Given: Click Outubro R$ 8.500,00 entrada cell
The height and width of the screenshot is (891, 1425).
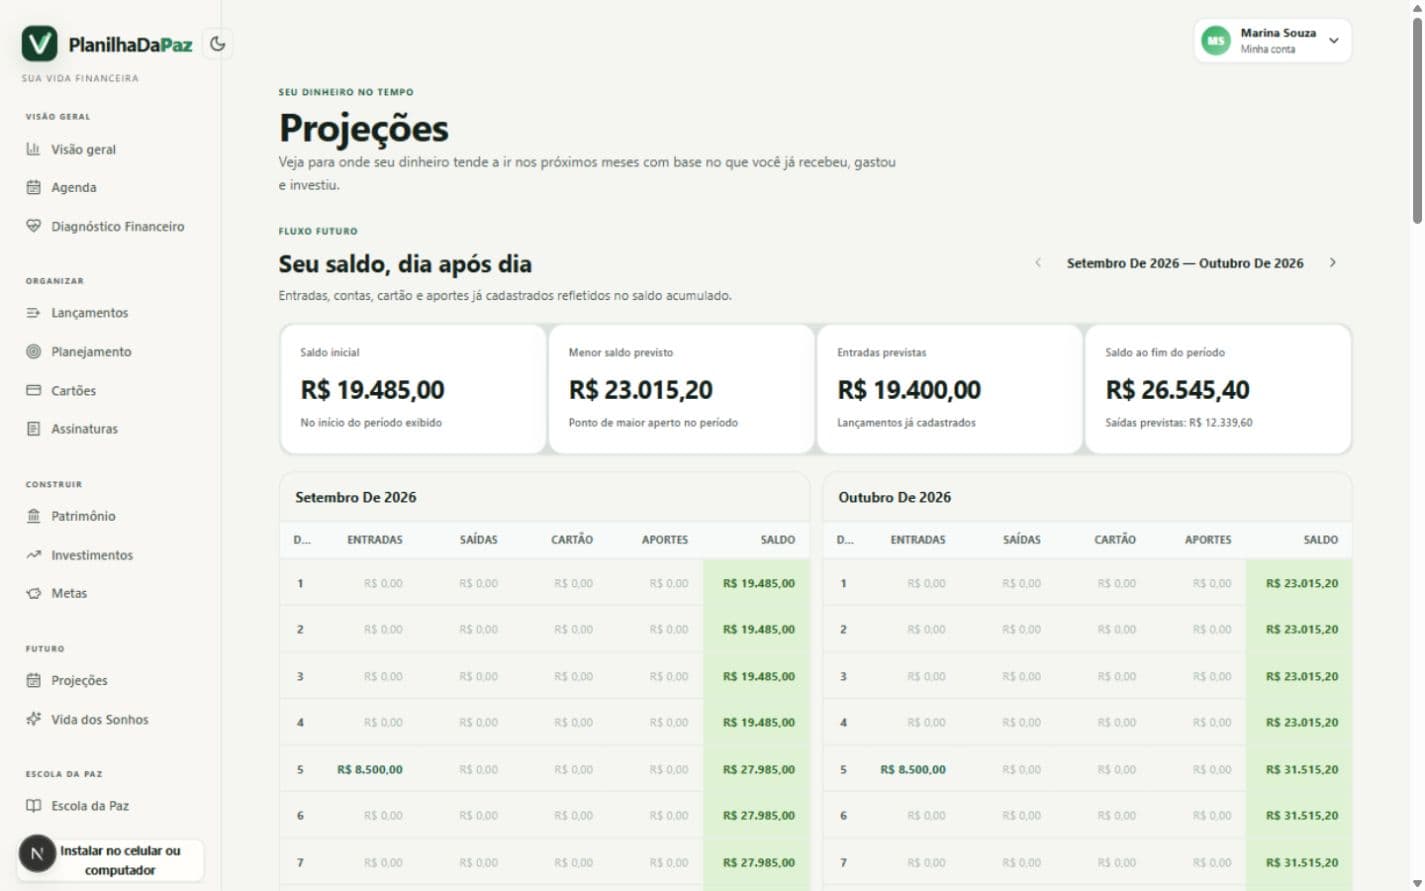Looking at the screenshot, I should click(x=913, y=769).
